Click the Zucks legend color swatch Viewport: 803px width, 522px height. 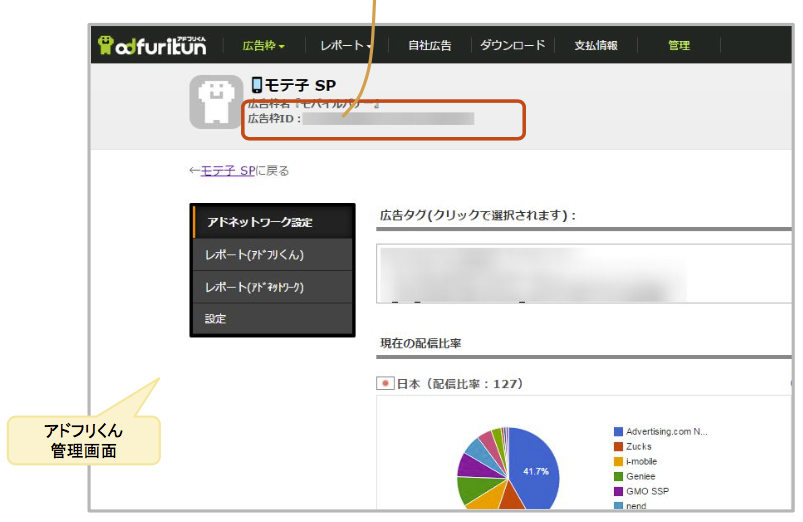pyautogui.click(x=618, y=447)
